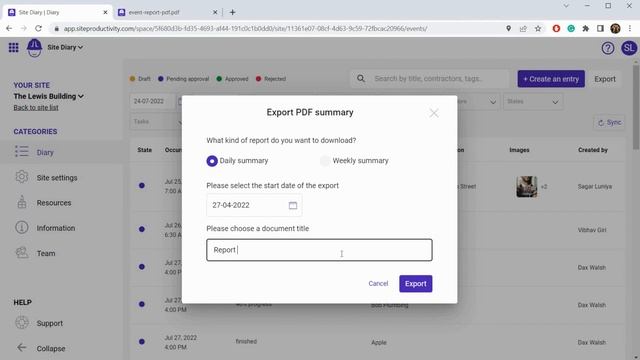Click the Sync button
640x360 pixels.
point(609,122)
